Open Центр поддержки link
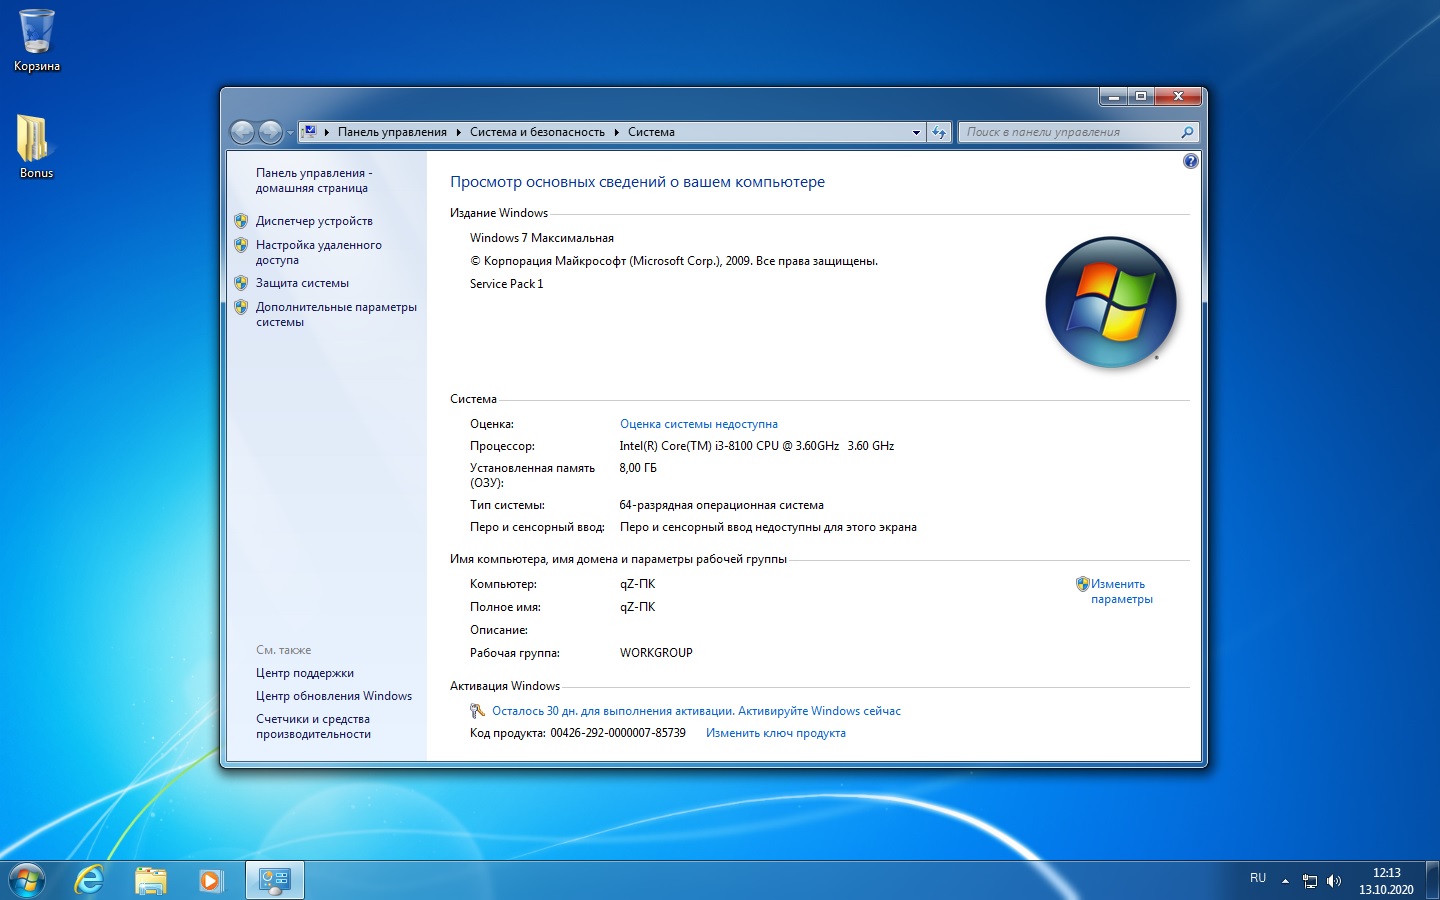This screenshot has width=1440, height=900. 304,673
